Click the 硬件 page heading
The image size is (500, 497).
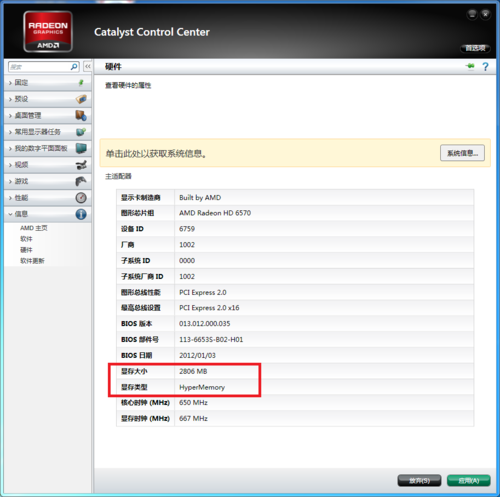coord(113,66)
